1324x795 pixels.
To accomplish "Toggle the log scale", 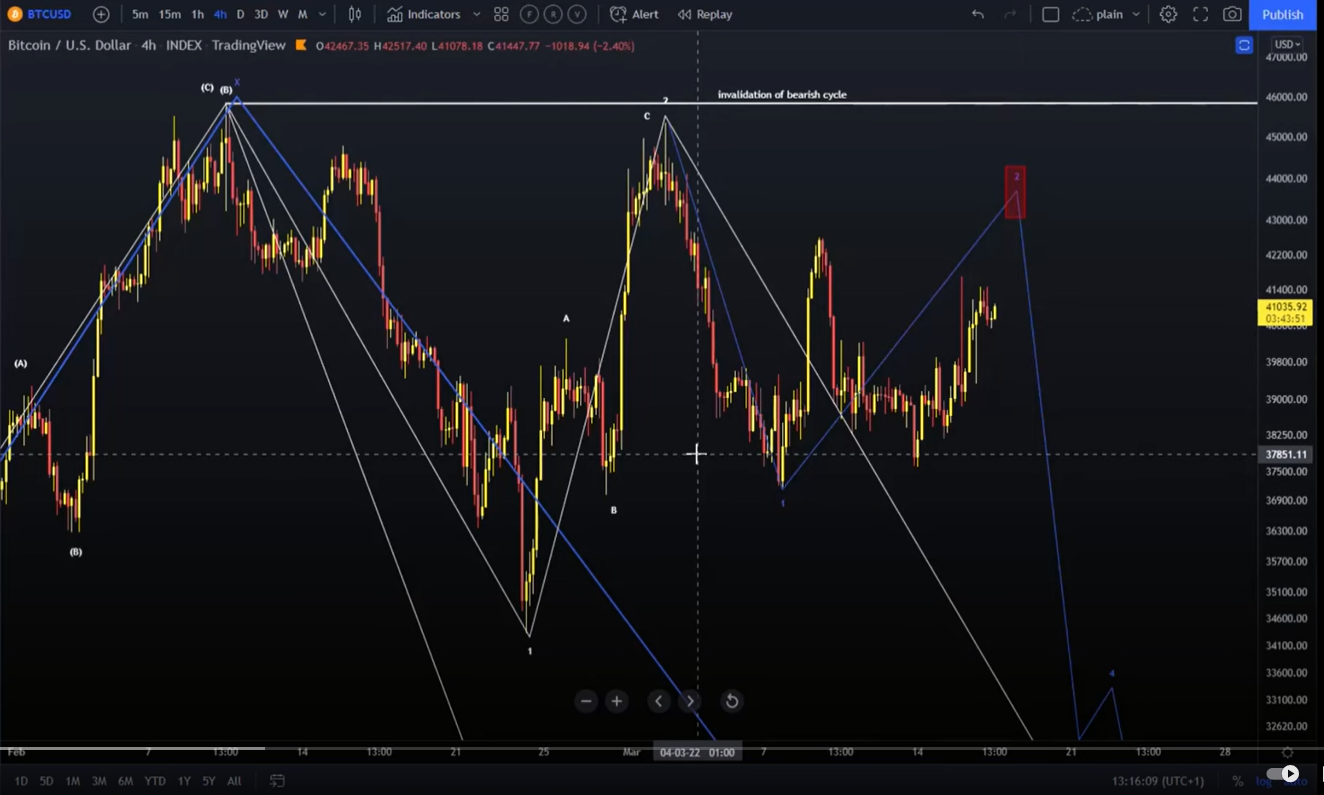I will 1263,781.
